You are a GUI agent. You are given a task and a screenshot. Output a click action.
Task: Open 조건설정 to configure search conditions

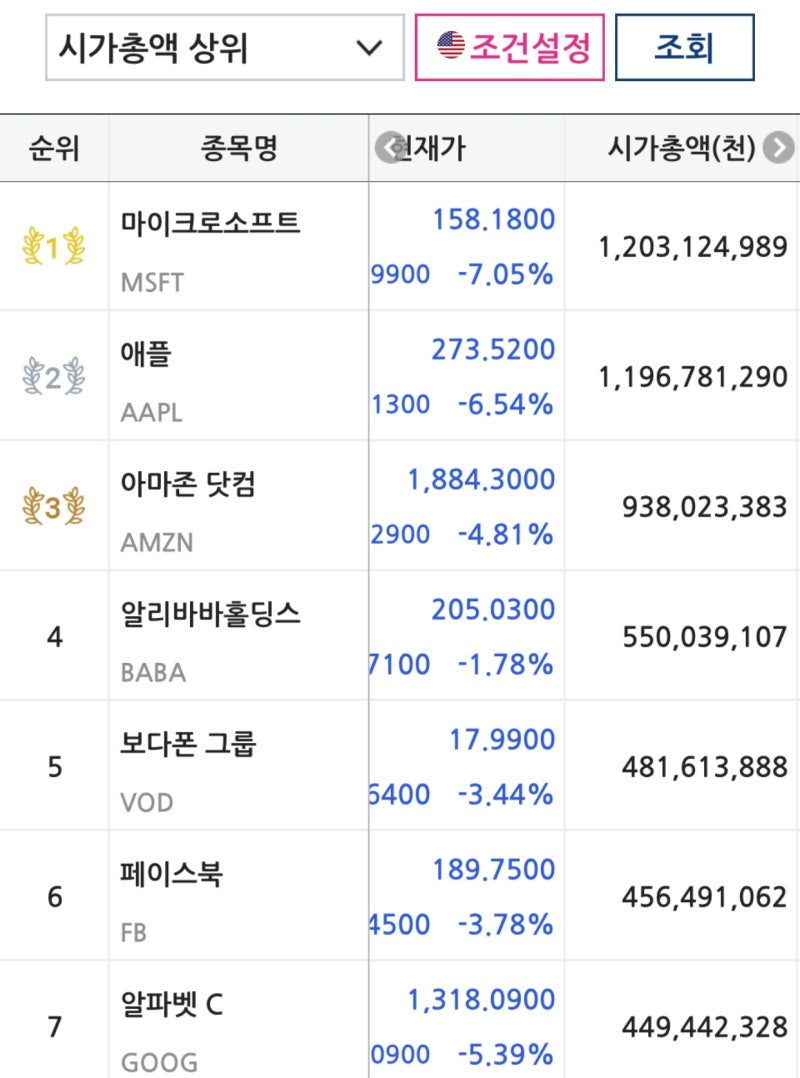(510, 45)
